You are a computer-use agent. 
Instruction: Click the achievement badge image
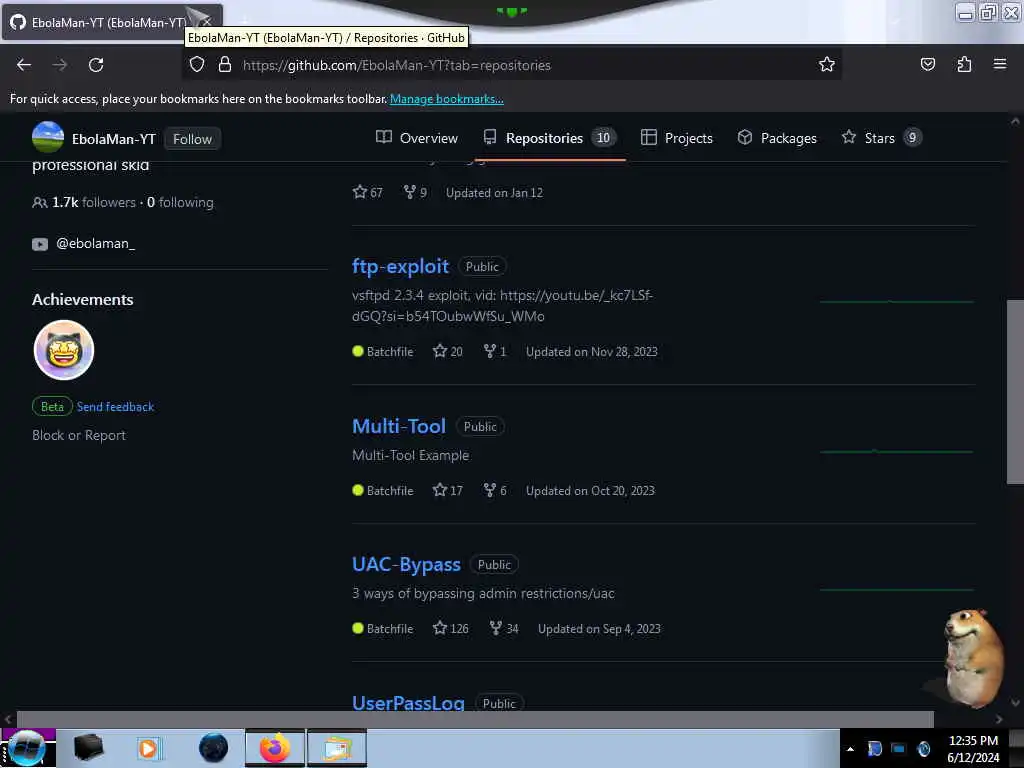(64, 350)
